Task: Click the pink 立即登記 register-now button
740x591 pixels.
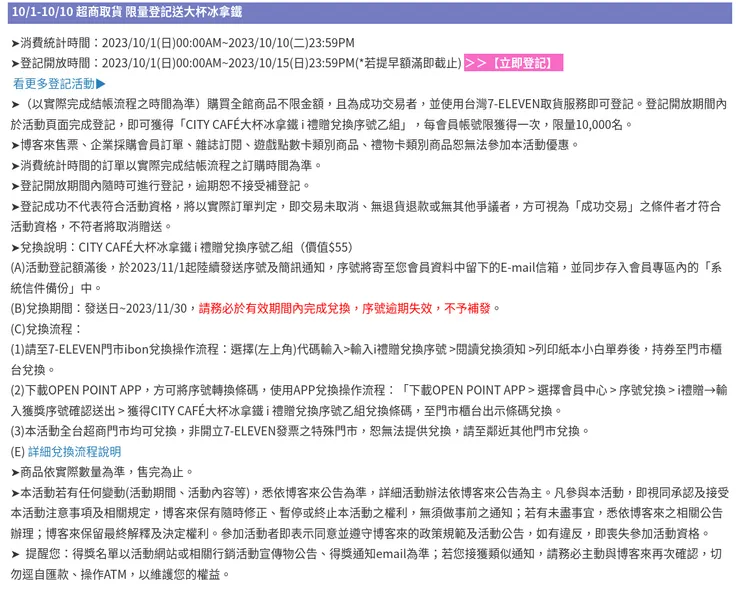Action: click(513, 63)
